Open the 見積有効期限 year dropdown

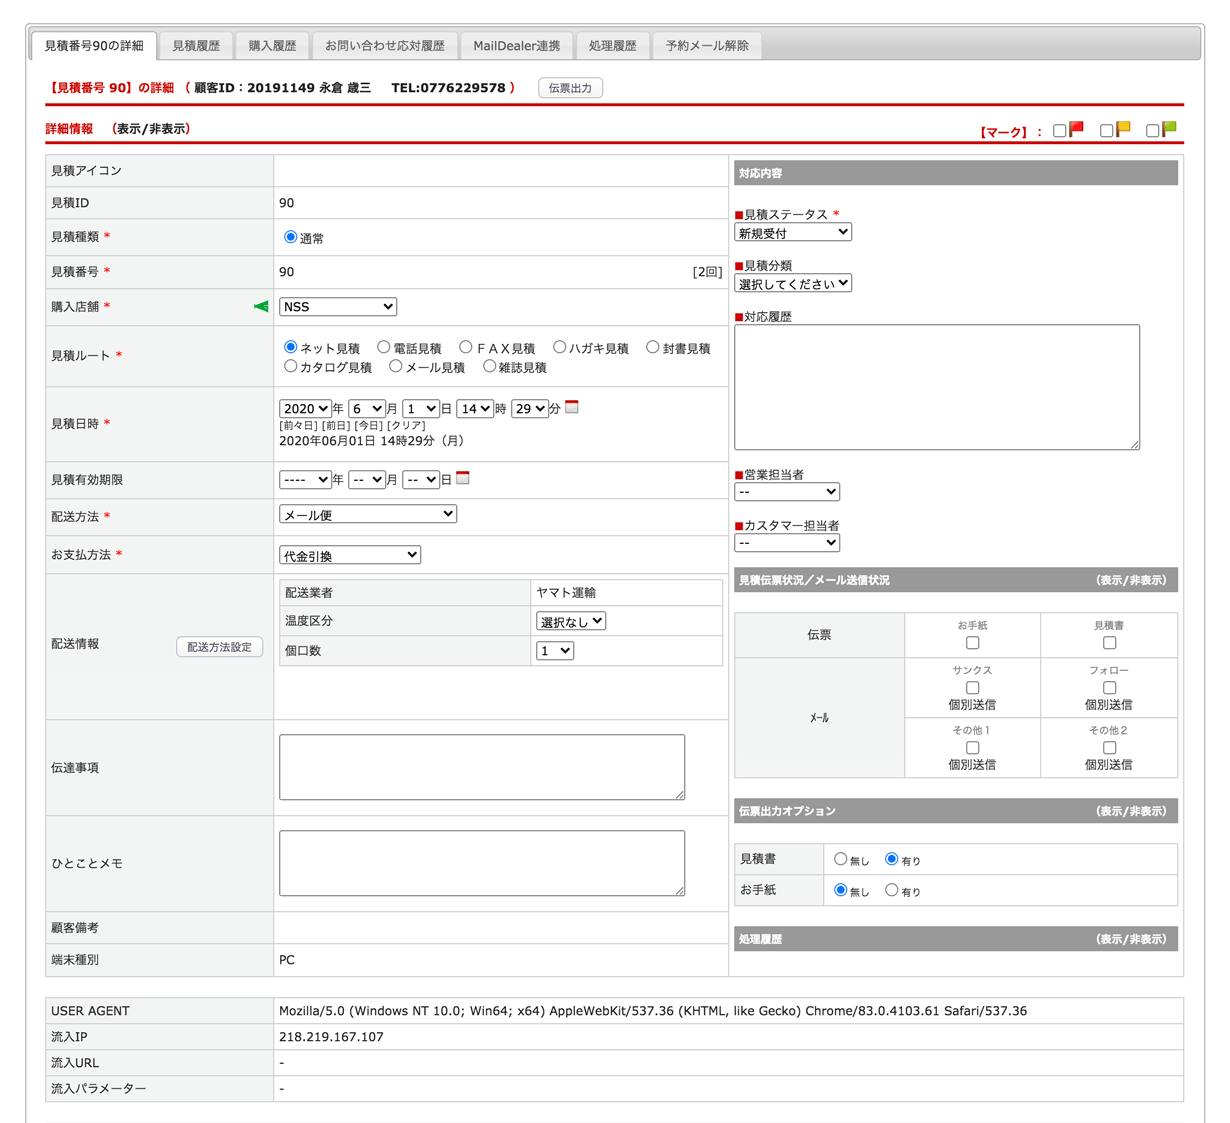pos(305,479)
